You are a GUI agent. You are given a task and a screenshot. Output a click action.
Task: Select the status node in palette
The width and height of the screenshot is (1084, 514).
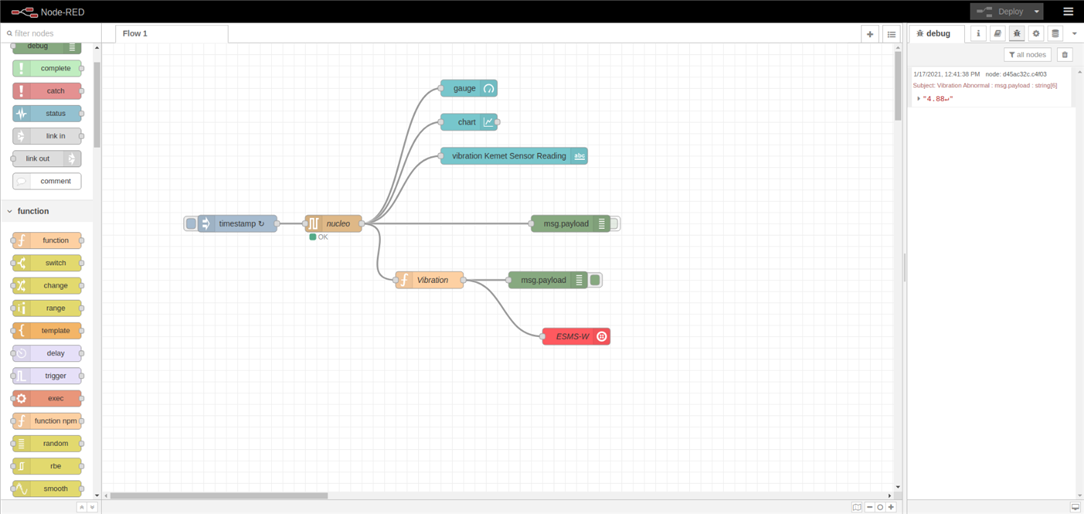[47, 113]
